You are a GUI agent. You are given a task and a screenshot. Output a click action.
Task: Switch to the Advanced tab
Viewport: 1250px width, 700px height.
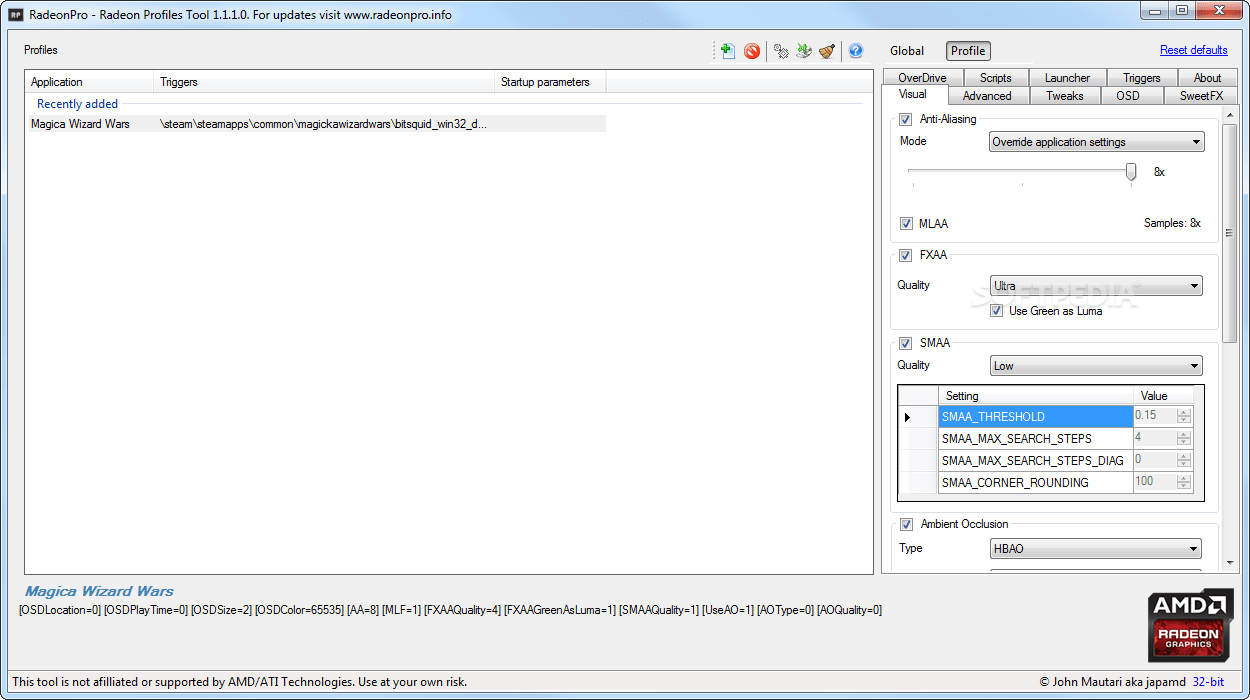pyautogui.click(x=987, y=96)
